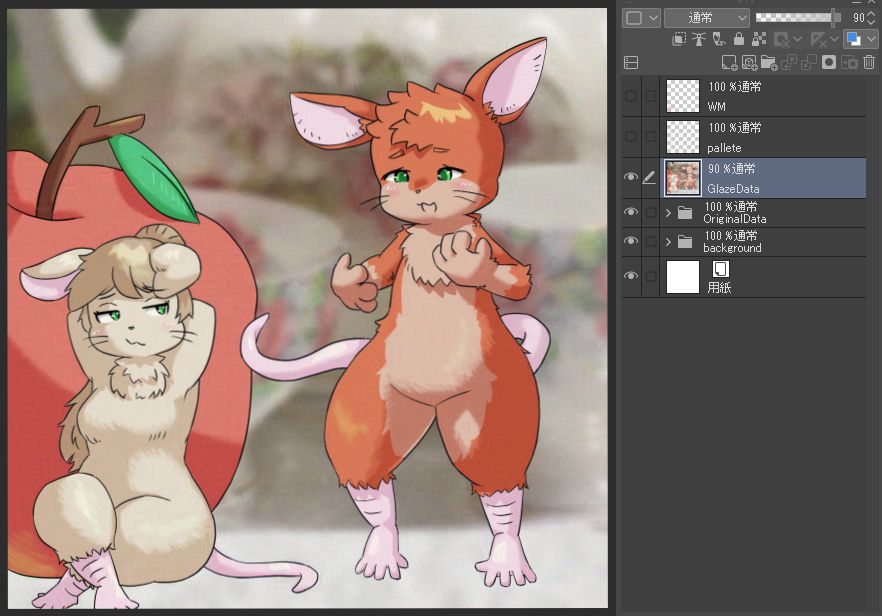Show the pallete layer via visibility box
This screenshot has width=882, height=616.
630,137
